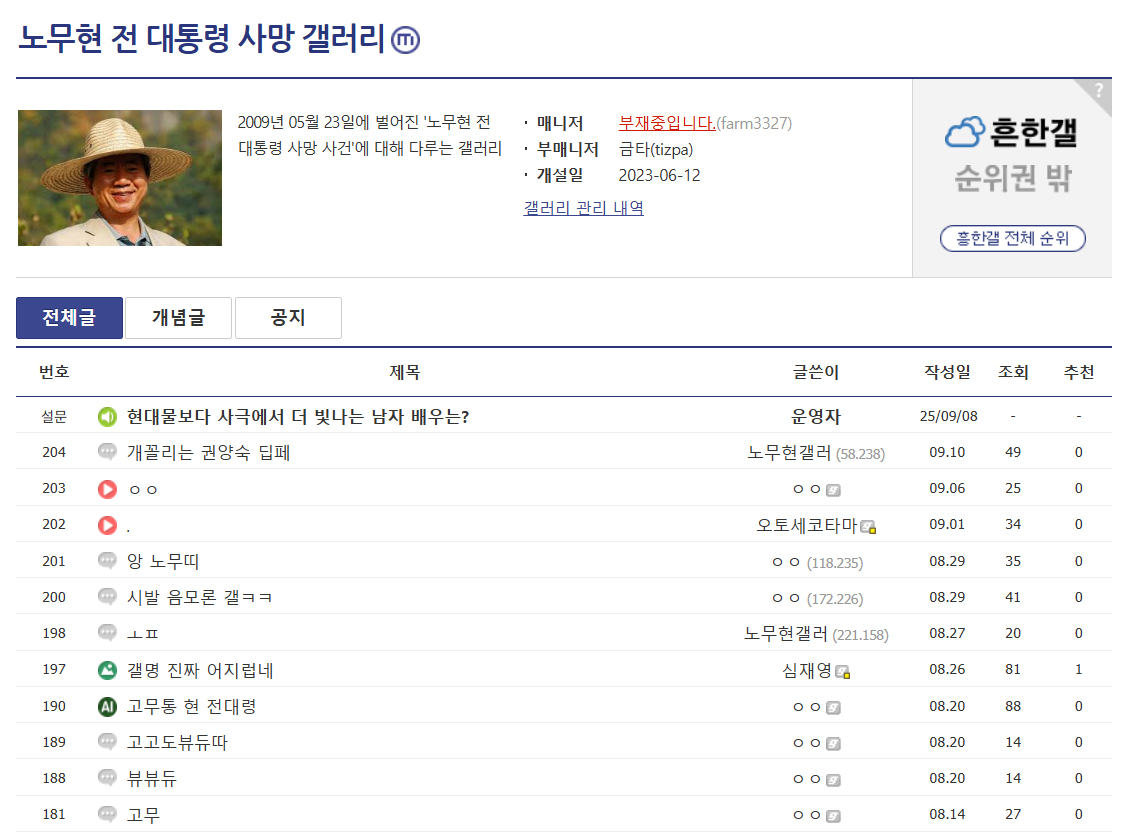This screenshot has height=838, width=1121.
Task: Click the red 부재중입니다. manager link
Action: click(667, 123)
